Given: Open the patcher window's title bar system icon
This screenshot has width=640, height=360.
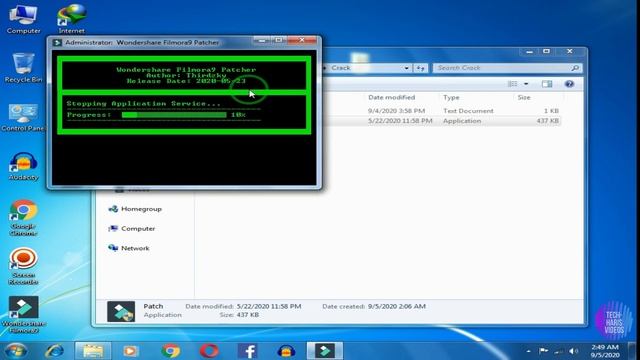Looking at the screenshot, I should (57, 42).
